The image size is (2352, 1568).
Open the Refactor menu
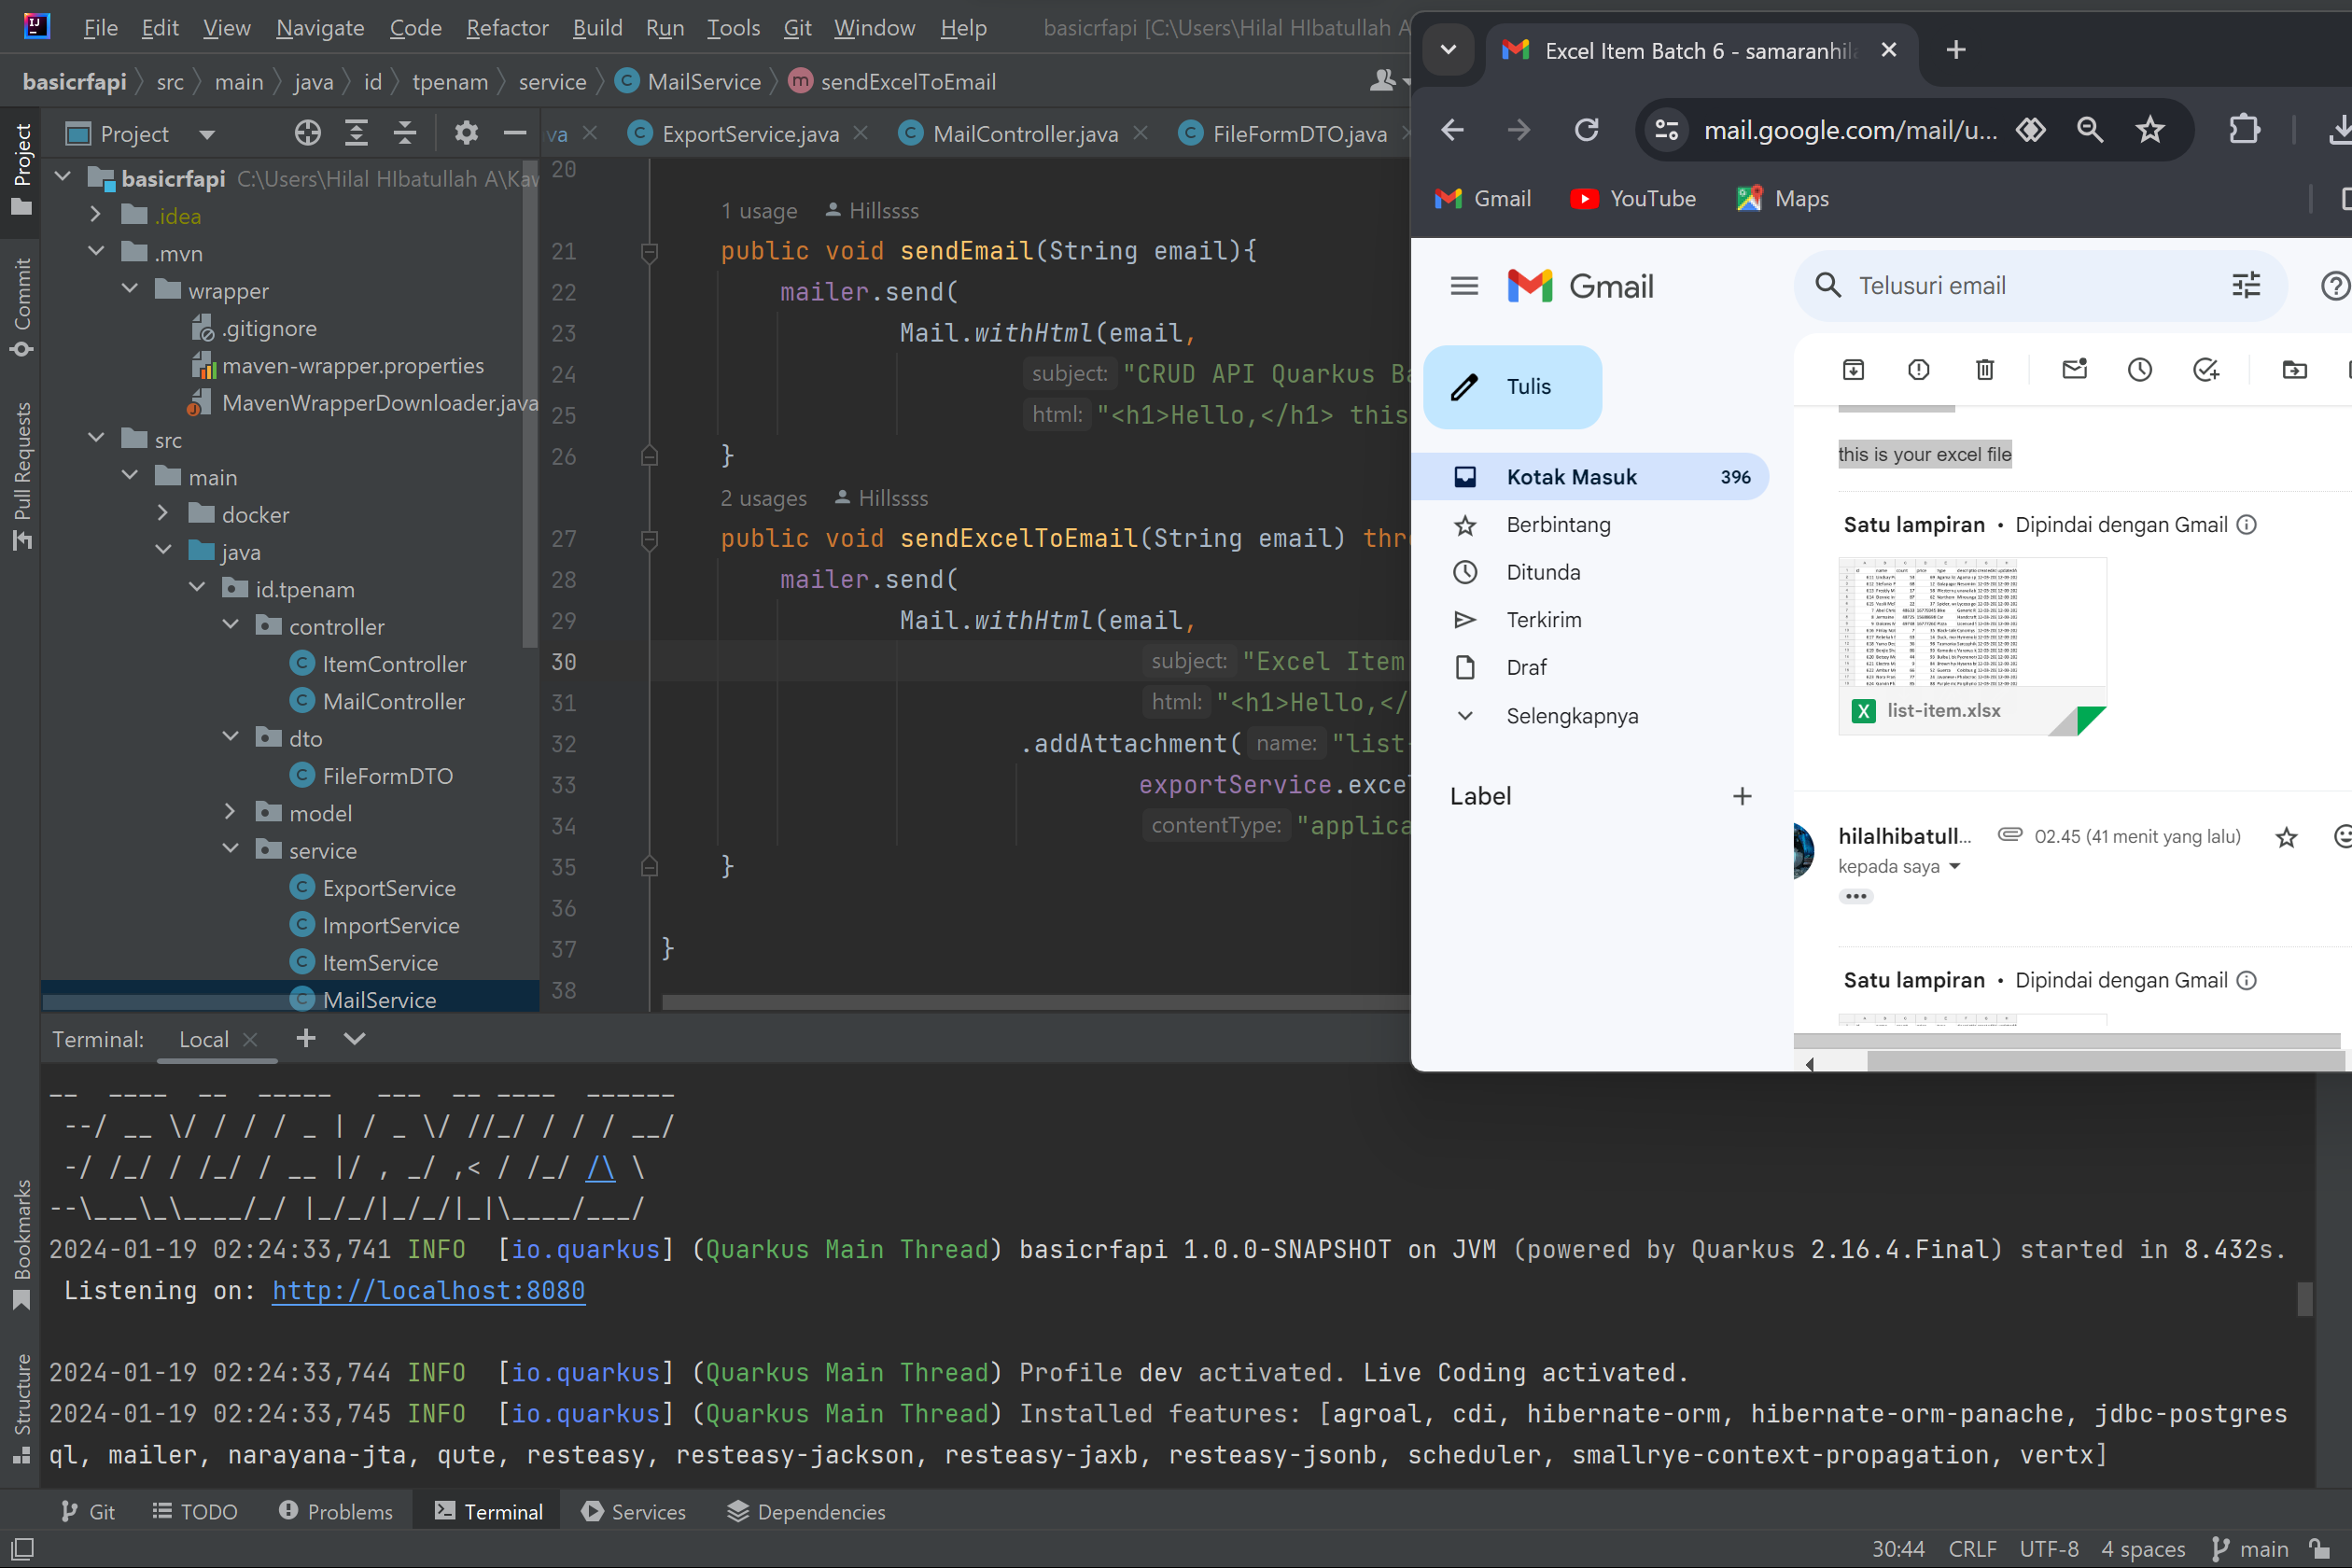pos(507,28)
